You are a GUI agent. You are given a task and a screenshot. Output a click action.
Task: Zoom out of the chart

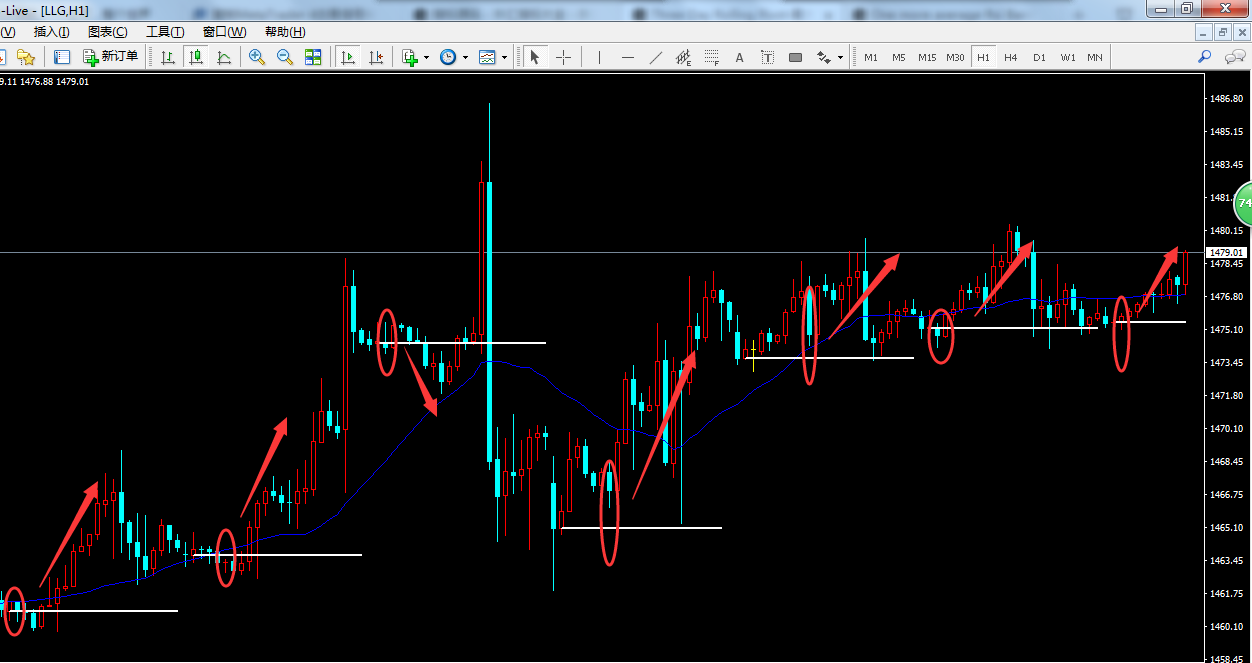point(285,57)
